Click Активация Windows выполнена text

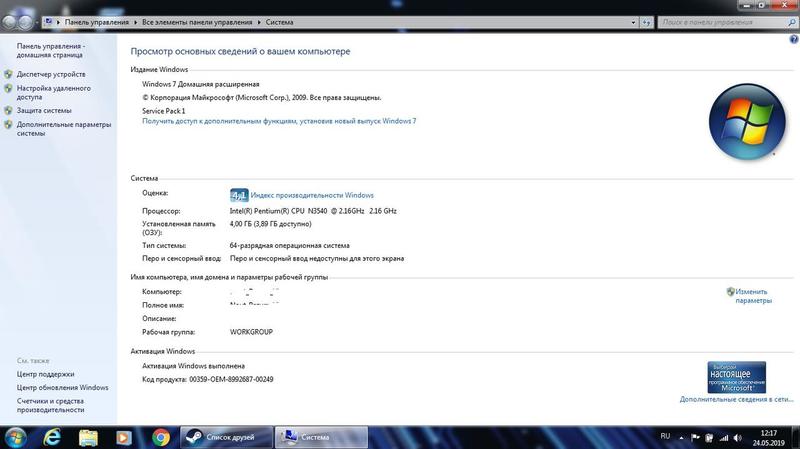[193, 366]
